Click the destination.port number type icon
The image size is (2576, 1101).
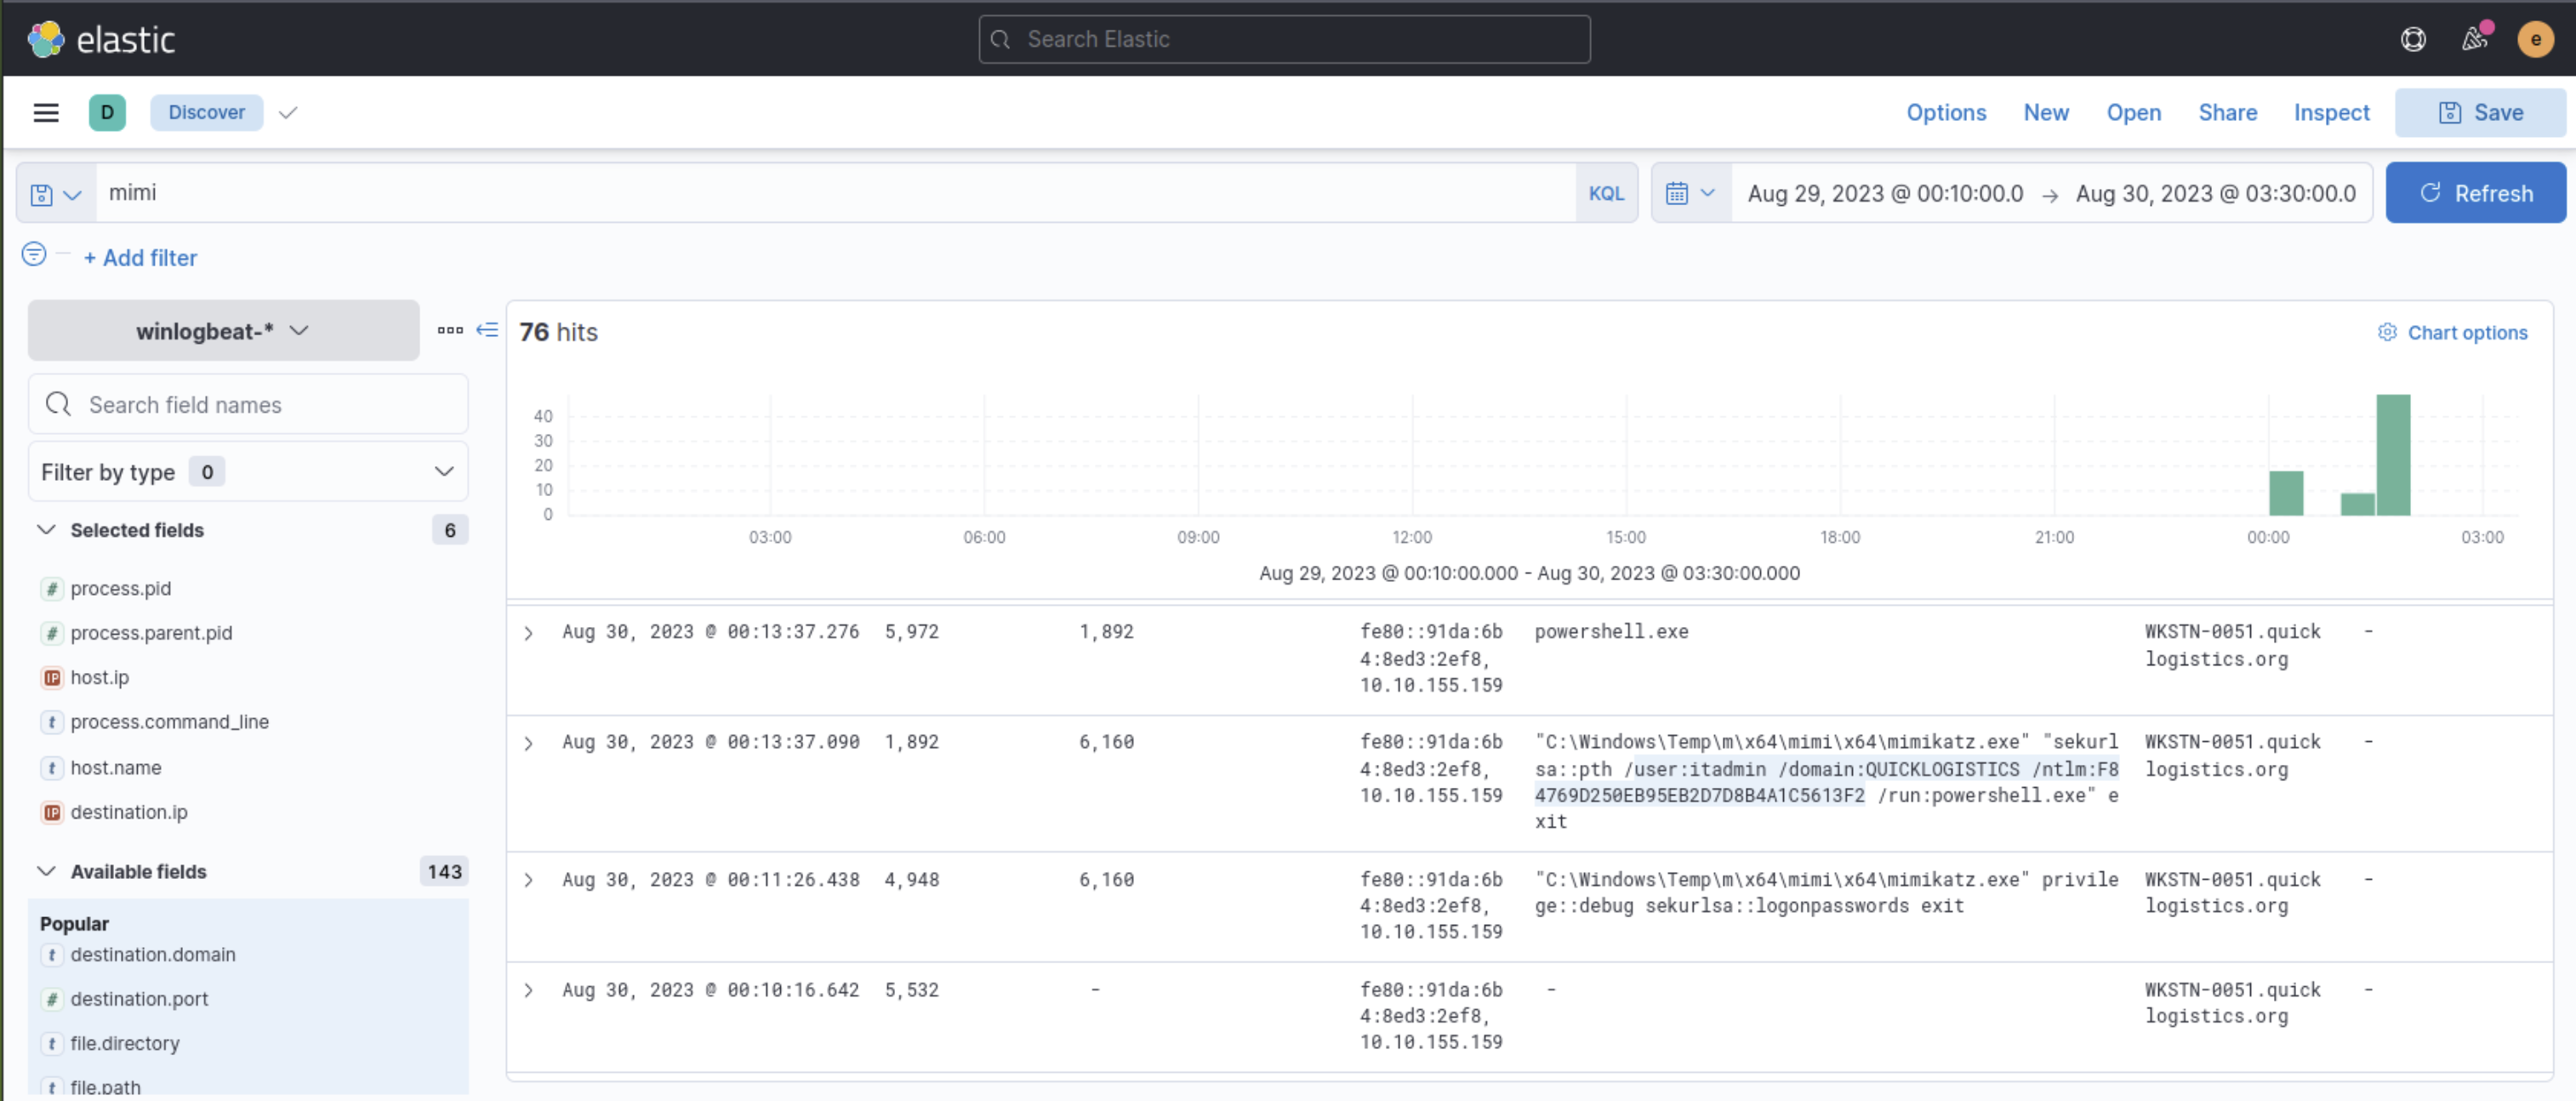pos(52,999)
